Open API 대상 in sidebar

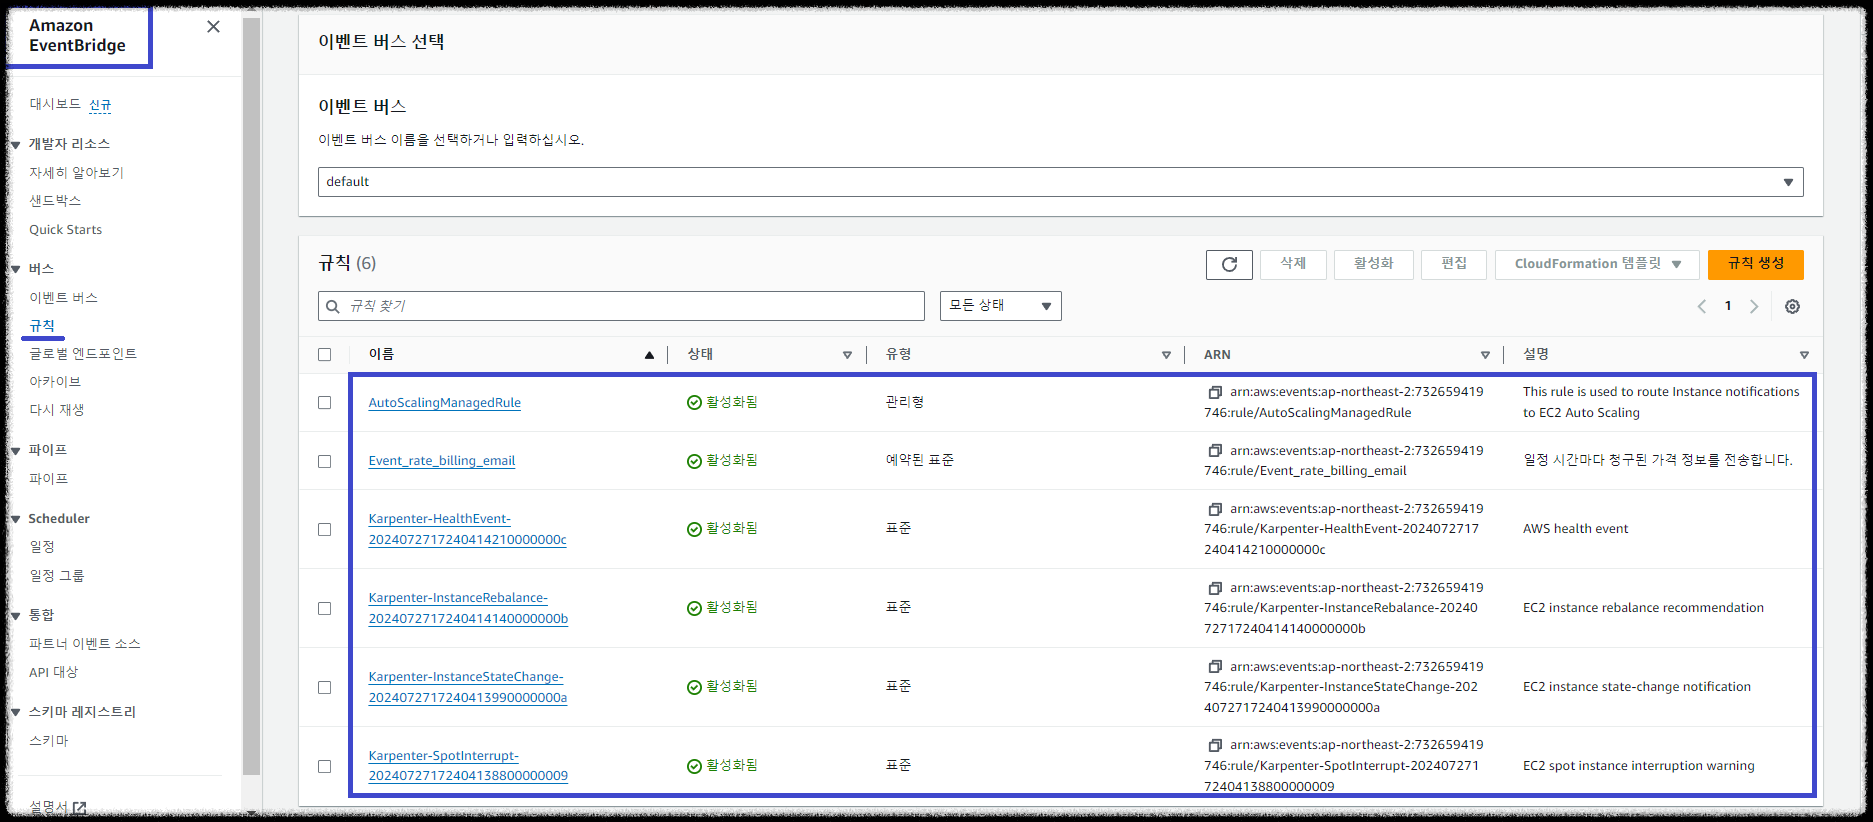(53, 673)
